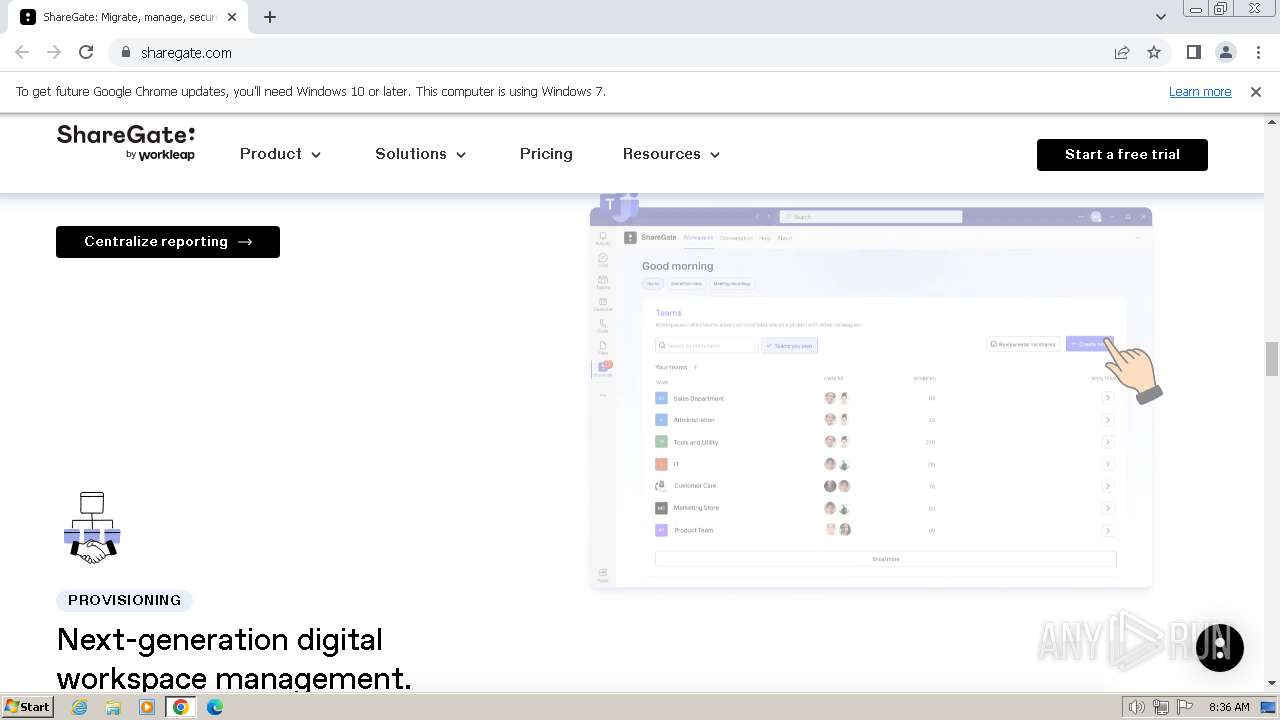
Task: Expand the Resources menu
Action: pos(672,154)
